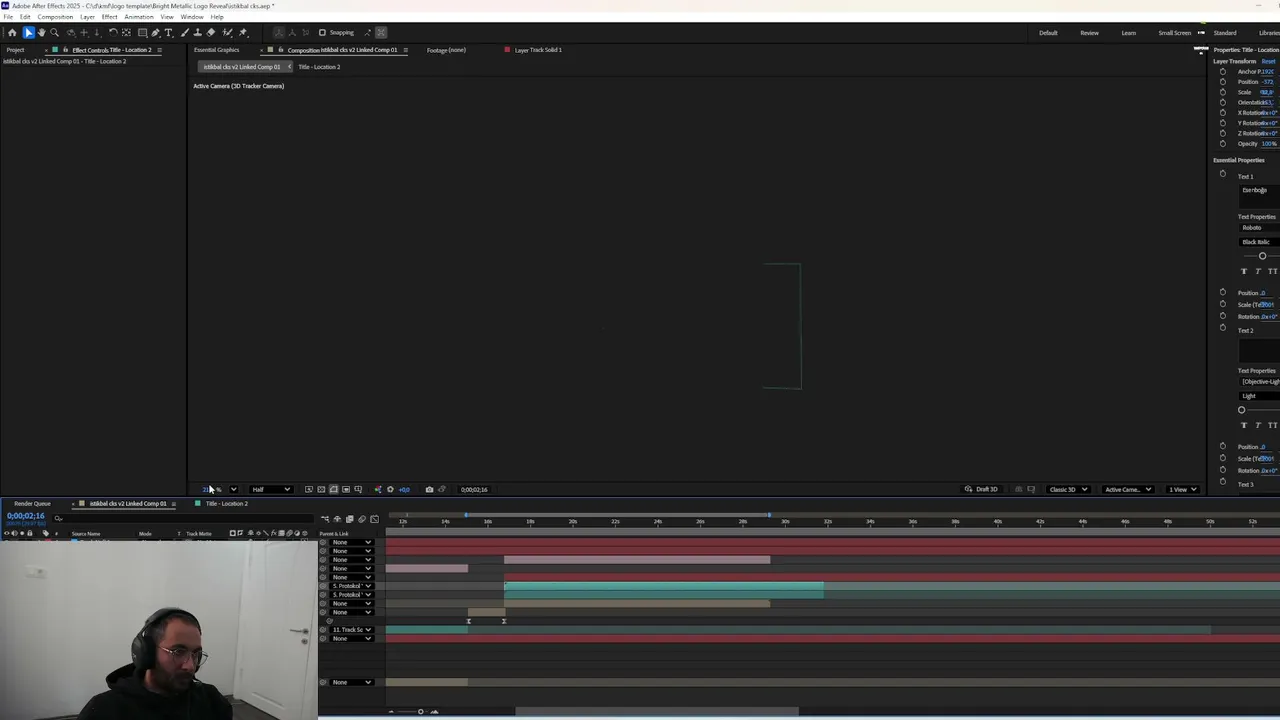The height and width of the screenshot is (720, 1280).
Task: Select the Roto Brush tool
Action: (227, 32)
